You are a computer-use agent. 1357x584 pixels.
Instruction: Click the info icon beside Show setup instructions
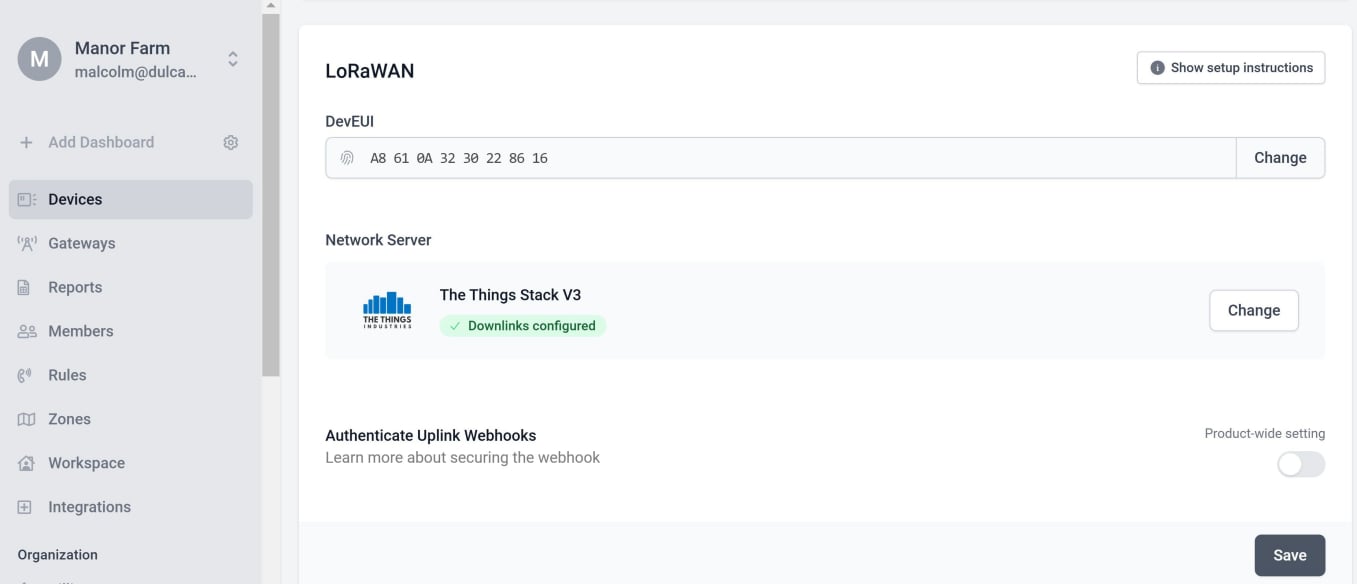1156,66
